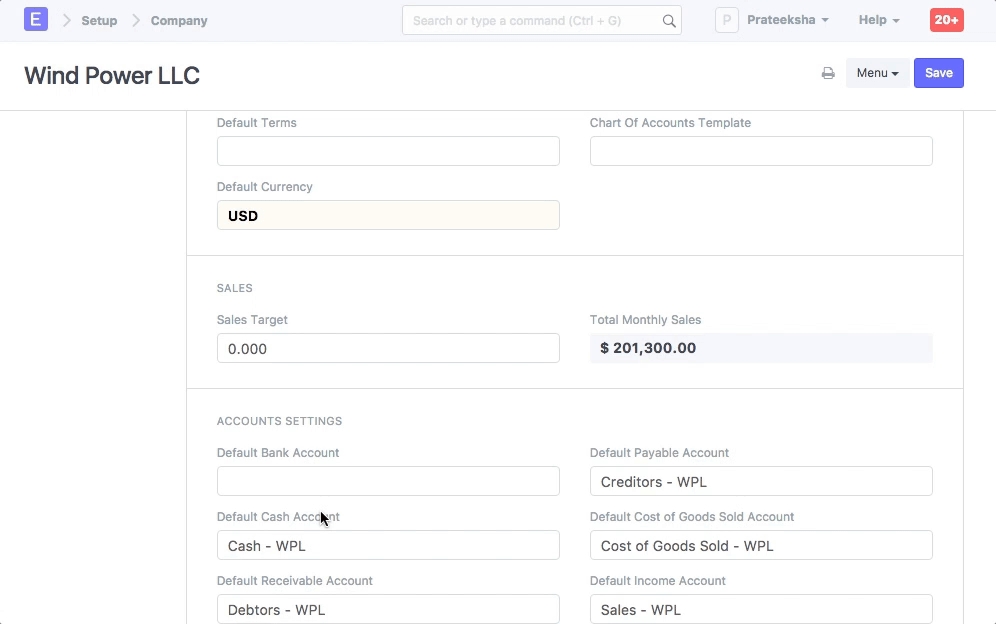Click the search magnifier icon
Image resolution: width=996 pixels, height=624 pixels.
coord(669,21)
